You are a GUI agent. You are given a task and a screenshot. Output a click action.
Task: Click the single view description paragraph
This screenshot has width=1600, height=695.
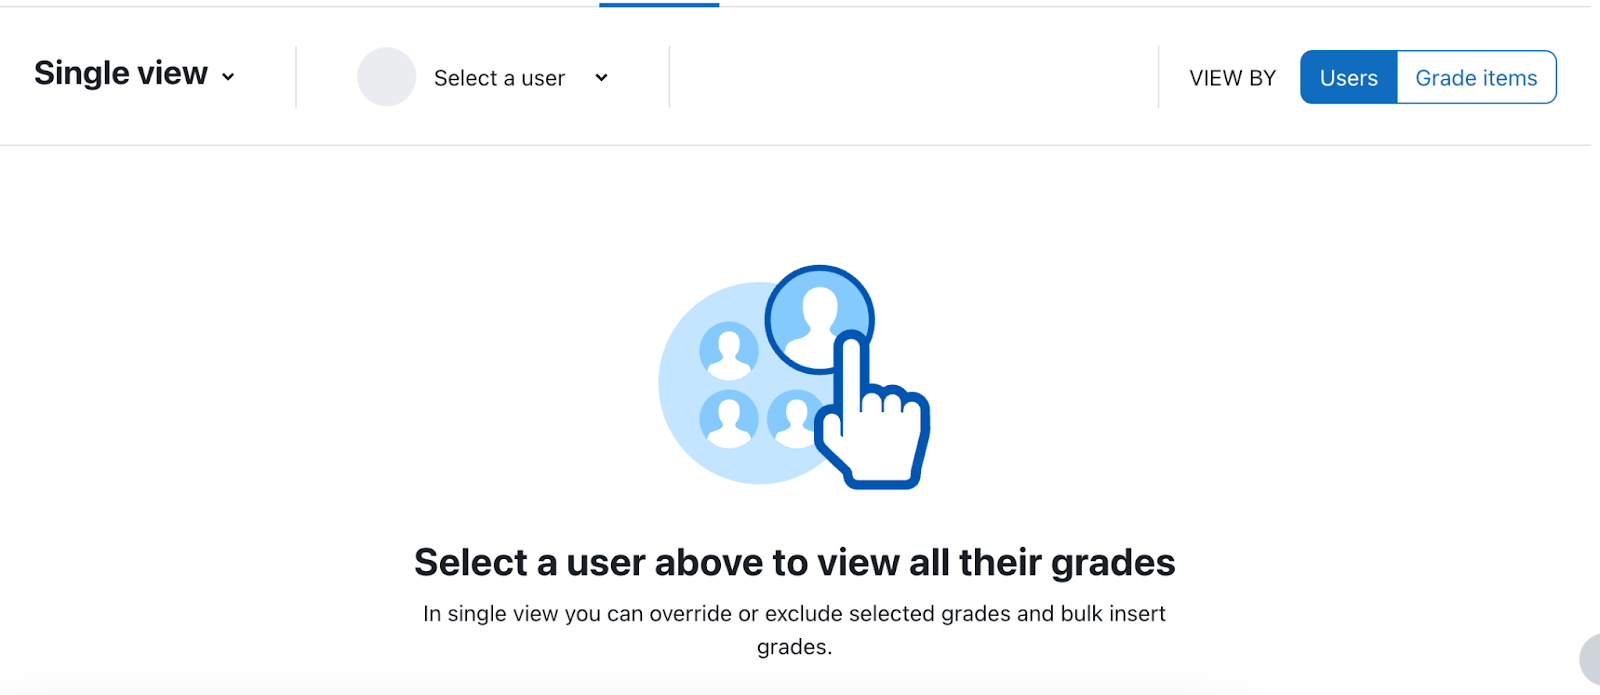click(794, 630)
